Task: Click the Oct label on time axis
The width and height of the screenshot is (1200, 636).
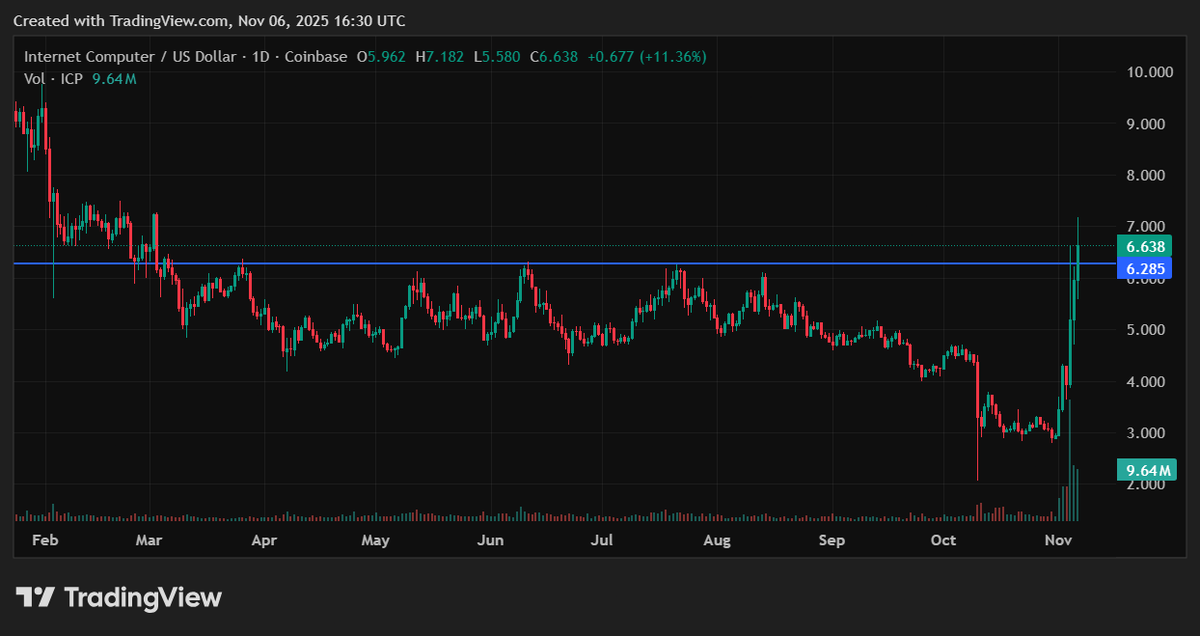Action: 943,541
